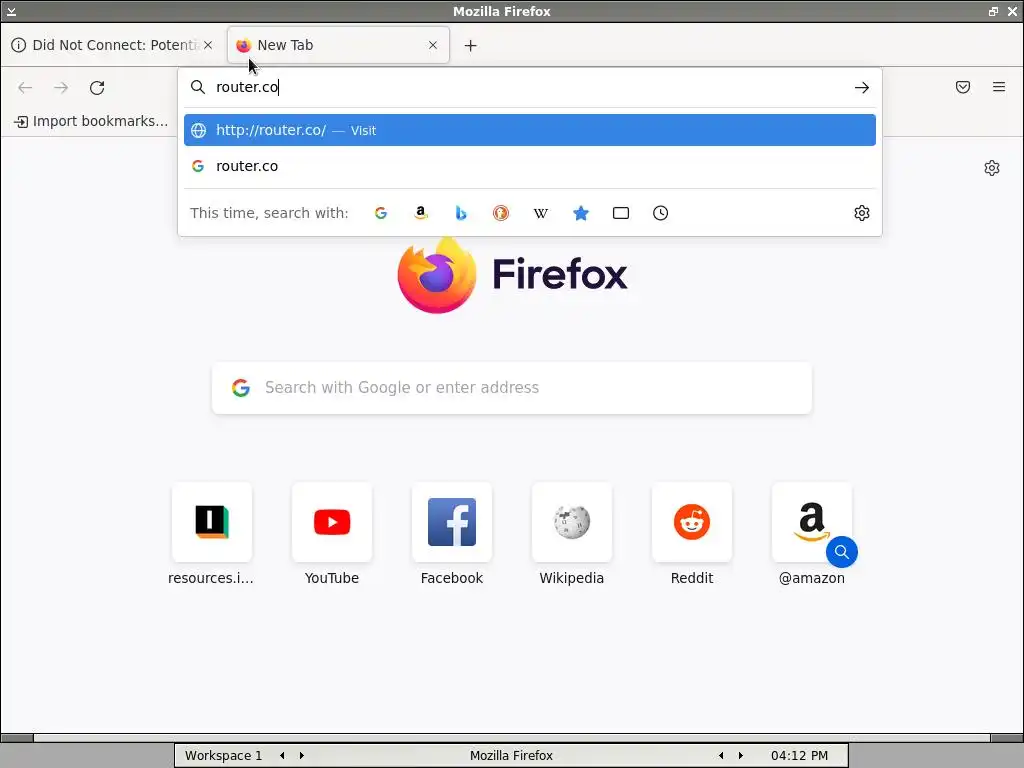Select the router.co Google search suggestion
Viewport: 1024px width, 768px height.
tap(530, 166)
